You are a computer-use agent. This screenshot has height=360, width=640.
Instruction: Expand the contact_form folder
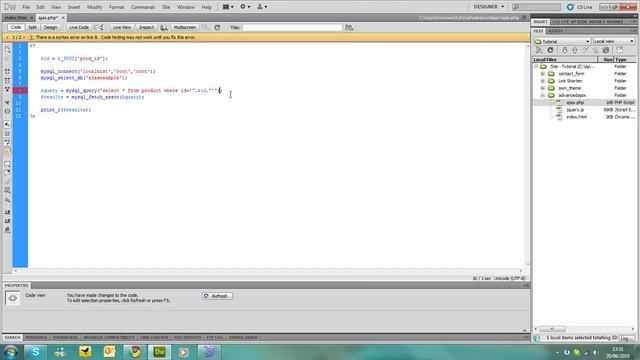click(542, 74)
